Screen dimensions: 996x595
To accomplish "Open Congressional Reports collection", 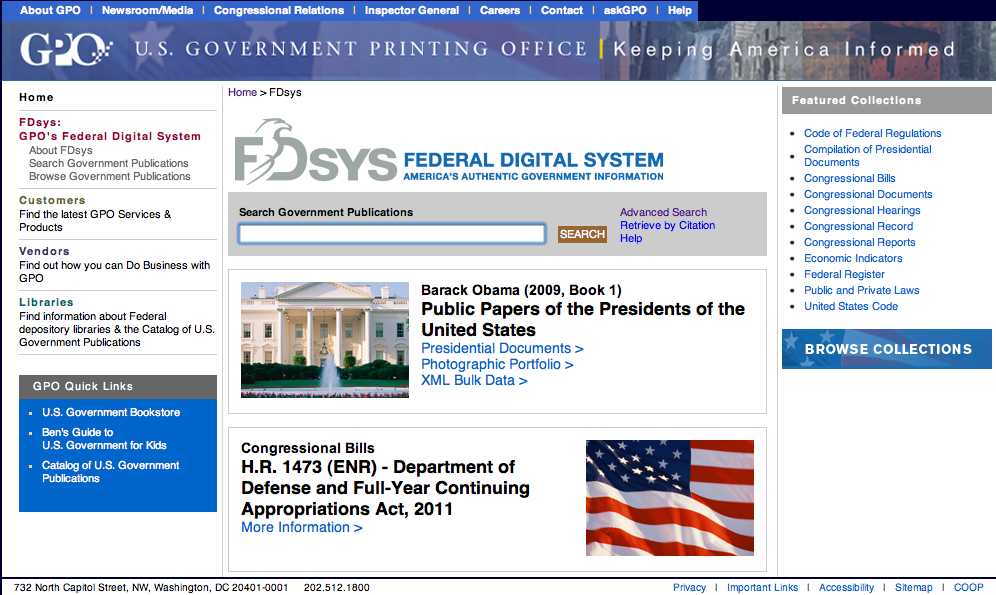I will coord(859,242).
